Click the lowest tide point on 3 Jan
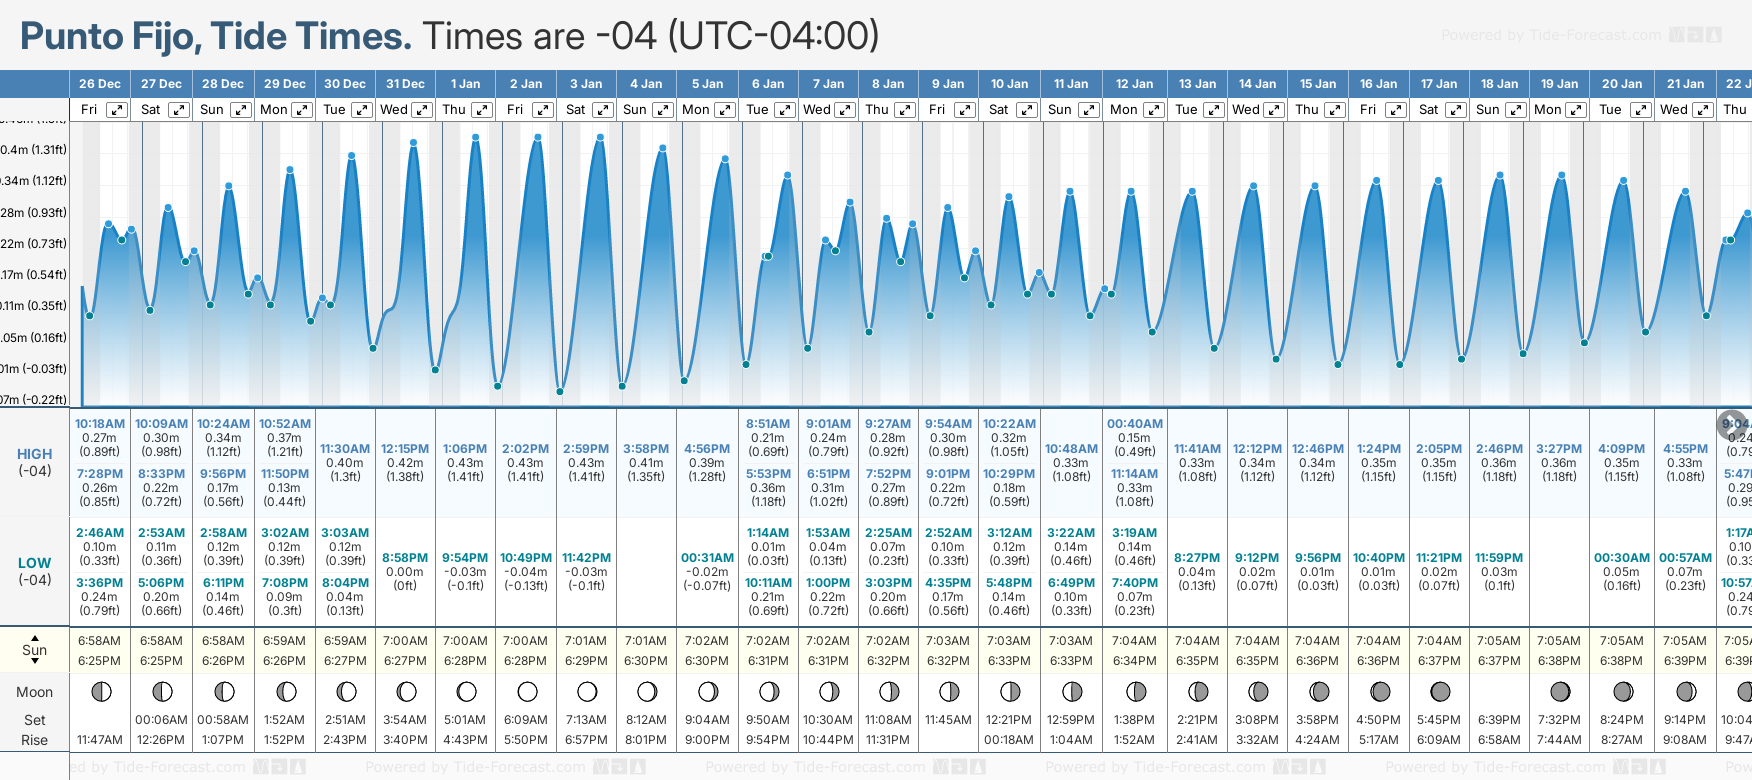The height and width of the screenshot is (780, 1752). click(x=560, y=391)
